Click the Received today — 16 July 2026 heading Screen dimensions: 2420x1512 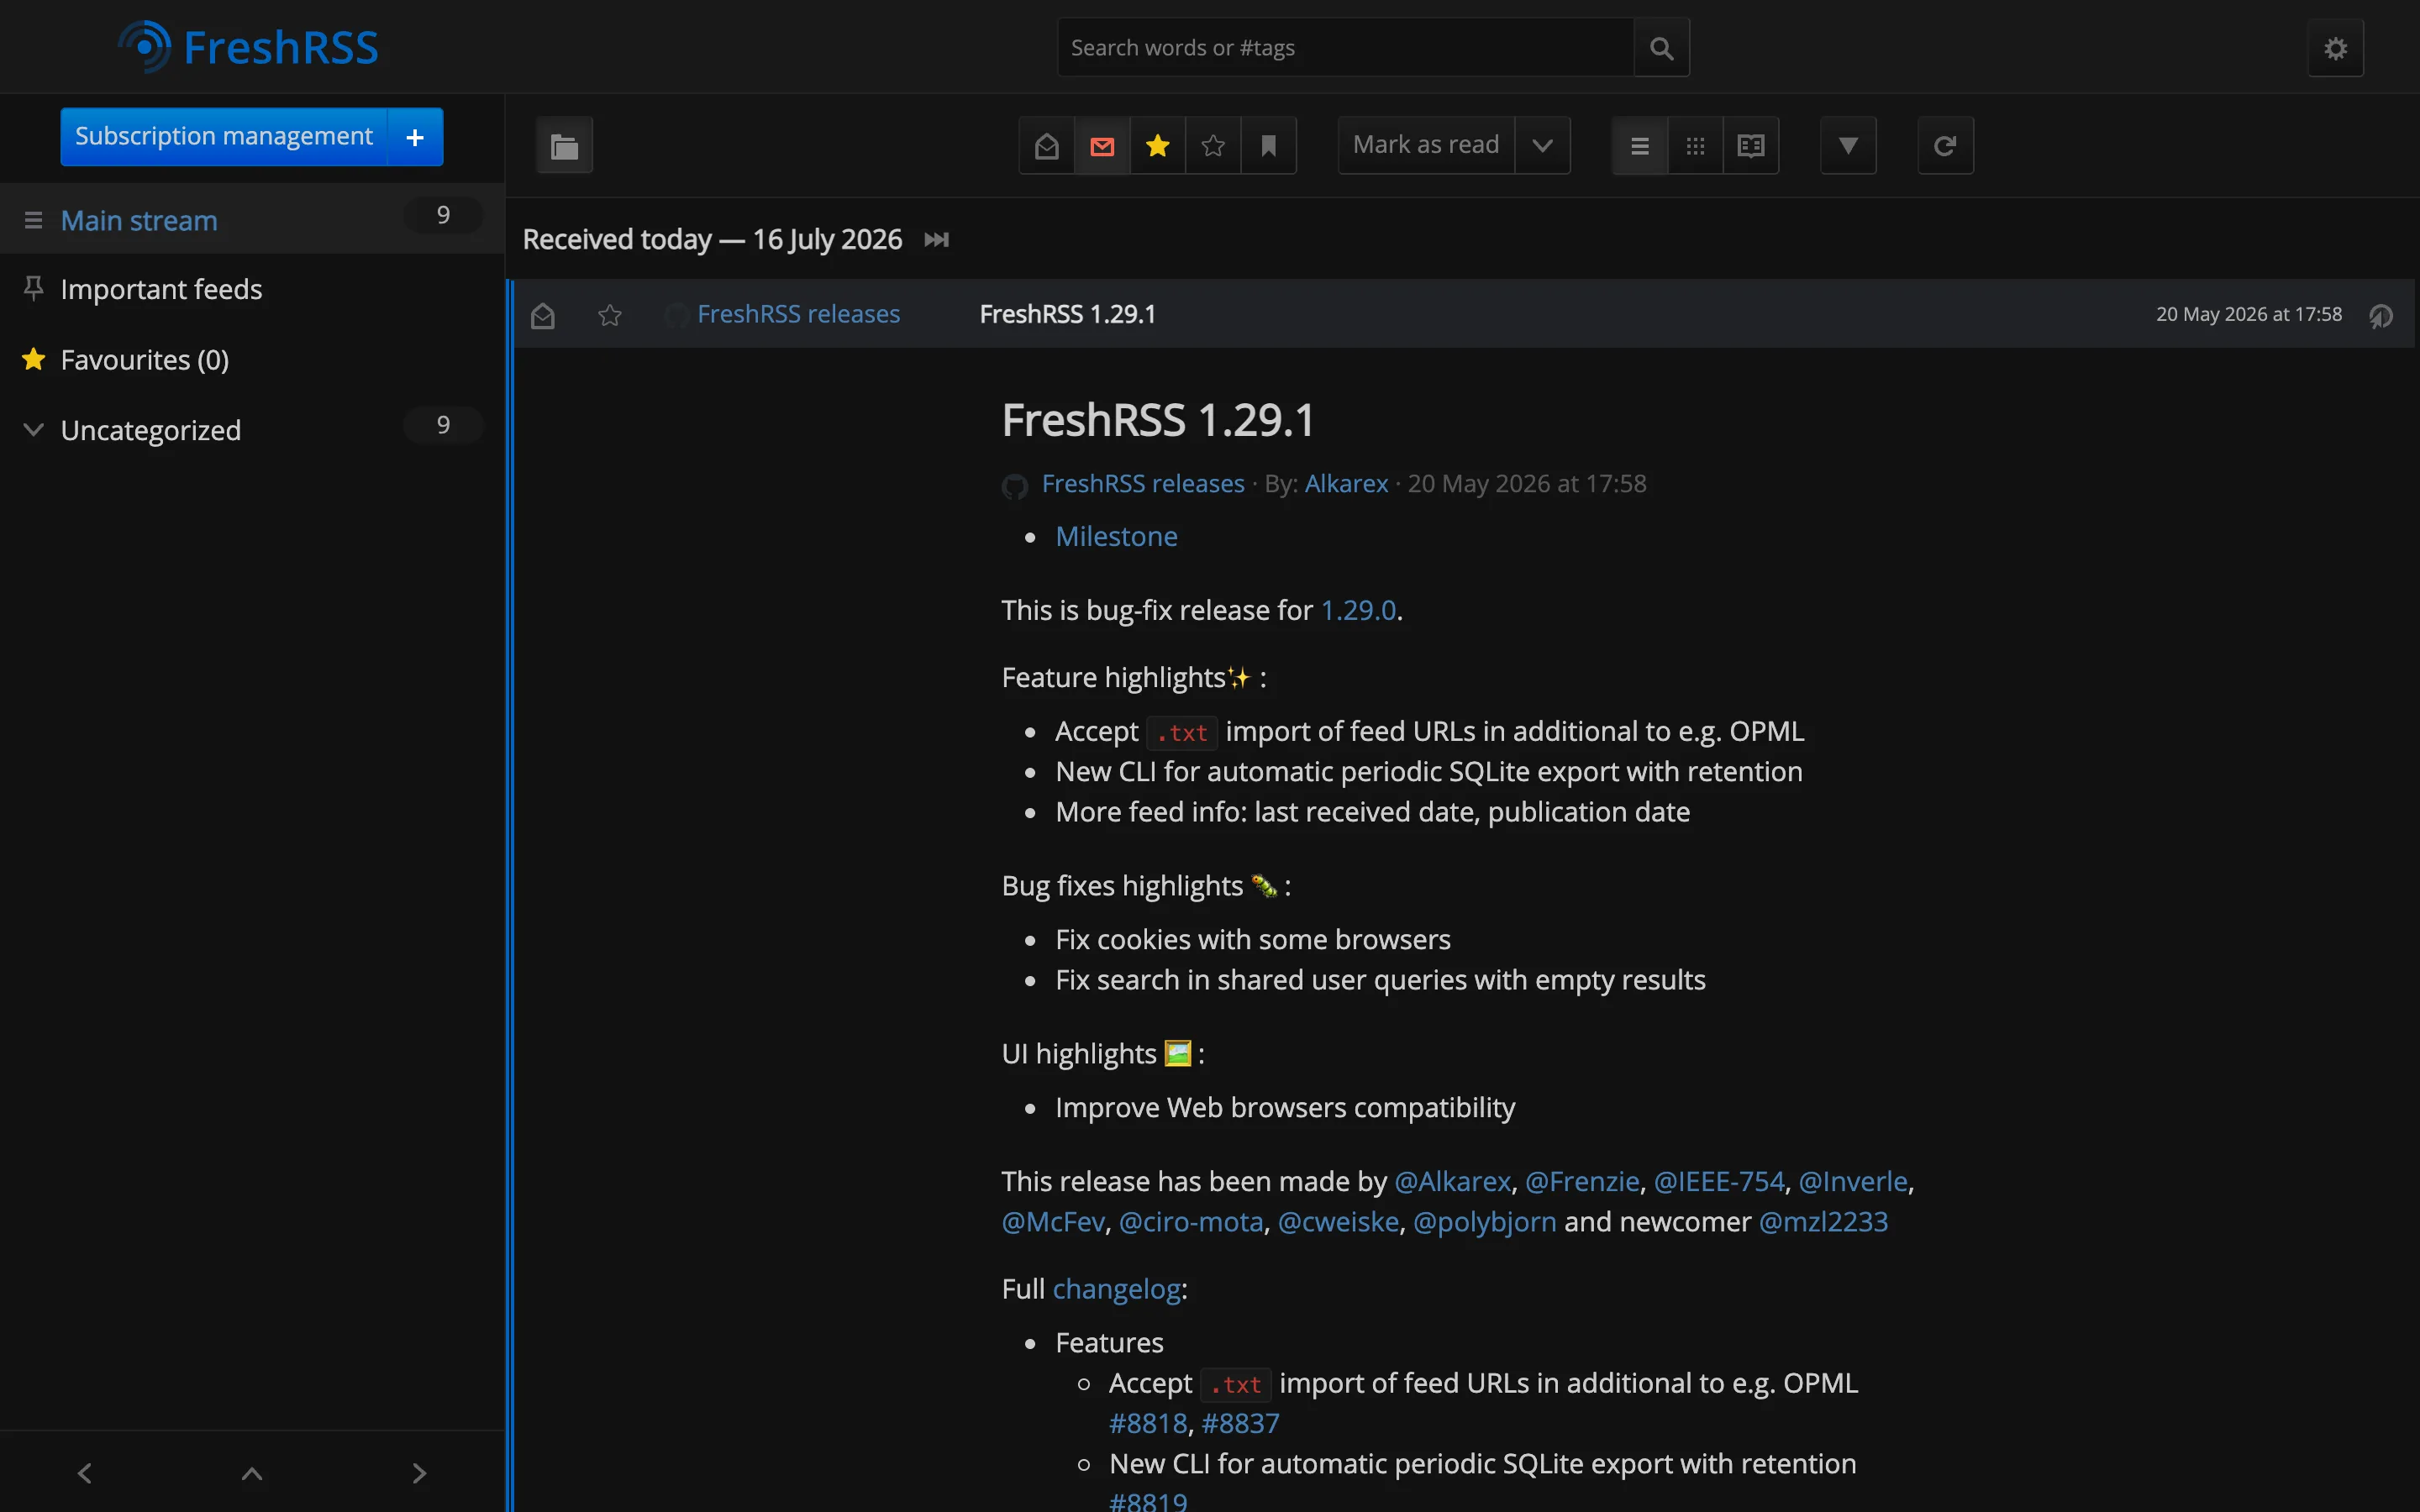[x=712, y=240]
